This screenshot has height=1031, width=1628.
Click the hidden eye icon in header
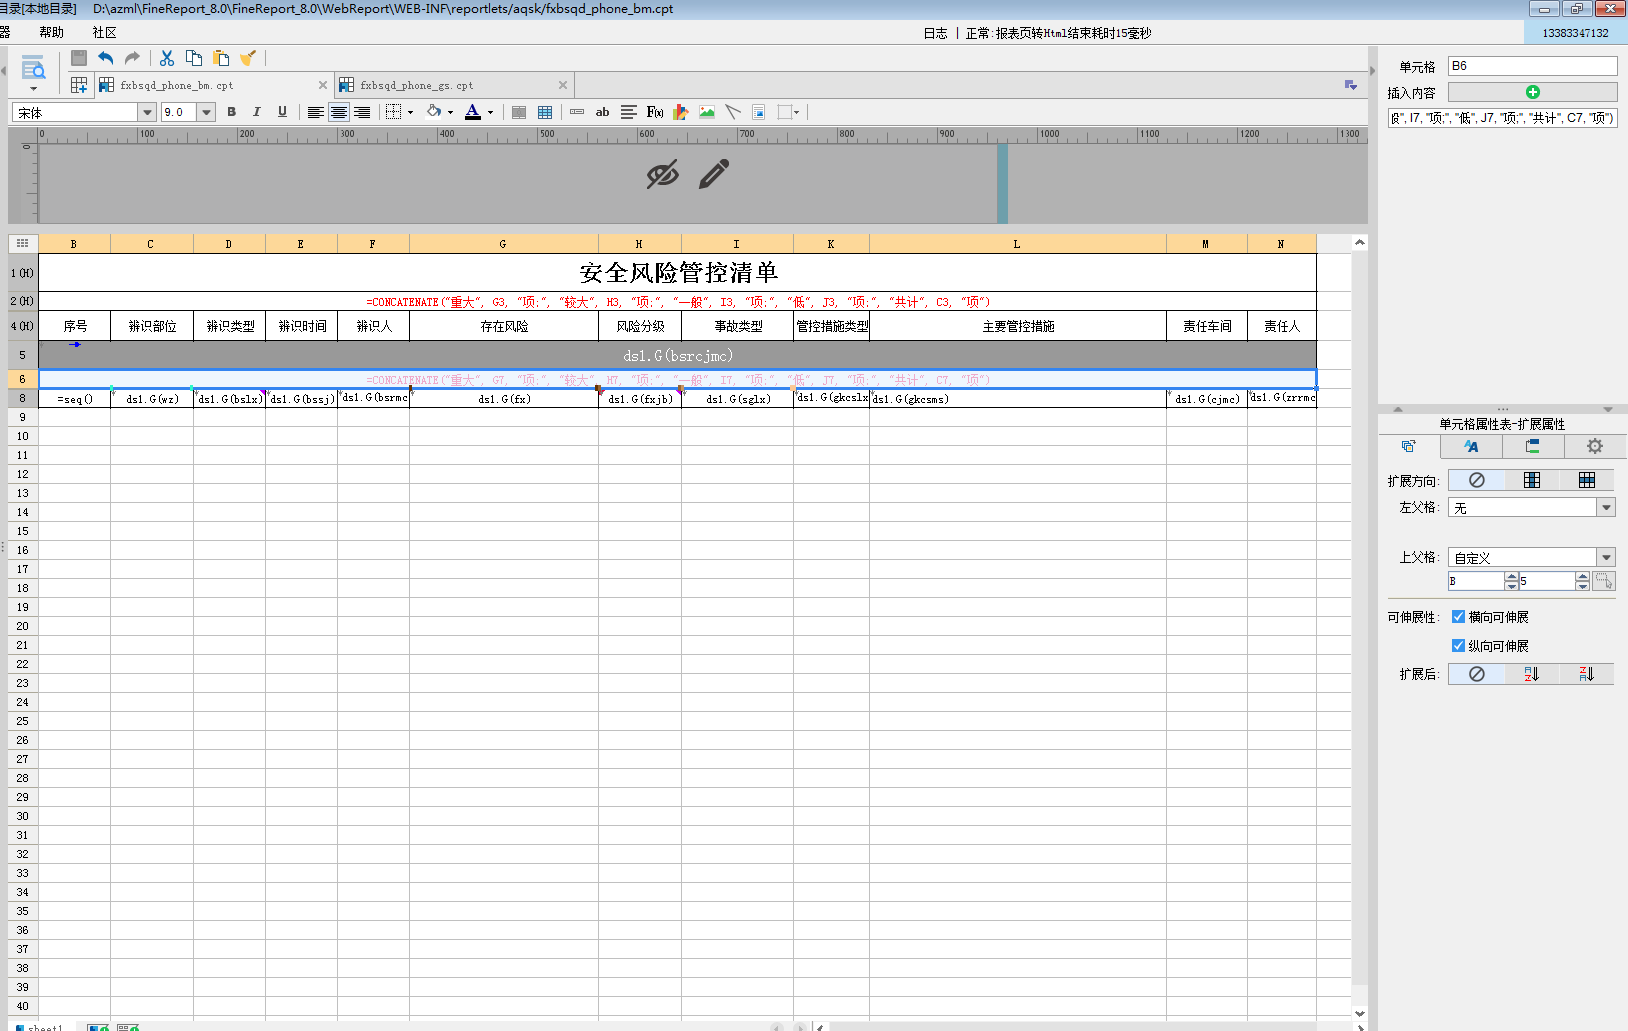(x=662, y=175)
